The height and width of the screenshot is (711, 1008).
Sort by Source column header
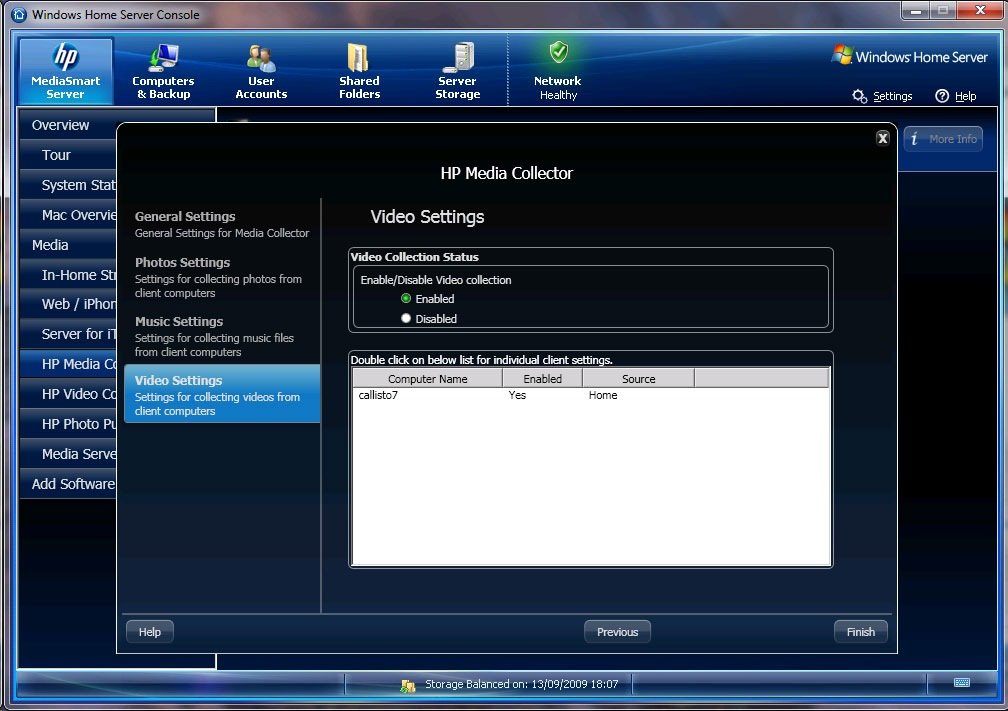point(638,379)
